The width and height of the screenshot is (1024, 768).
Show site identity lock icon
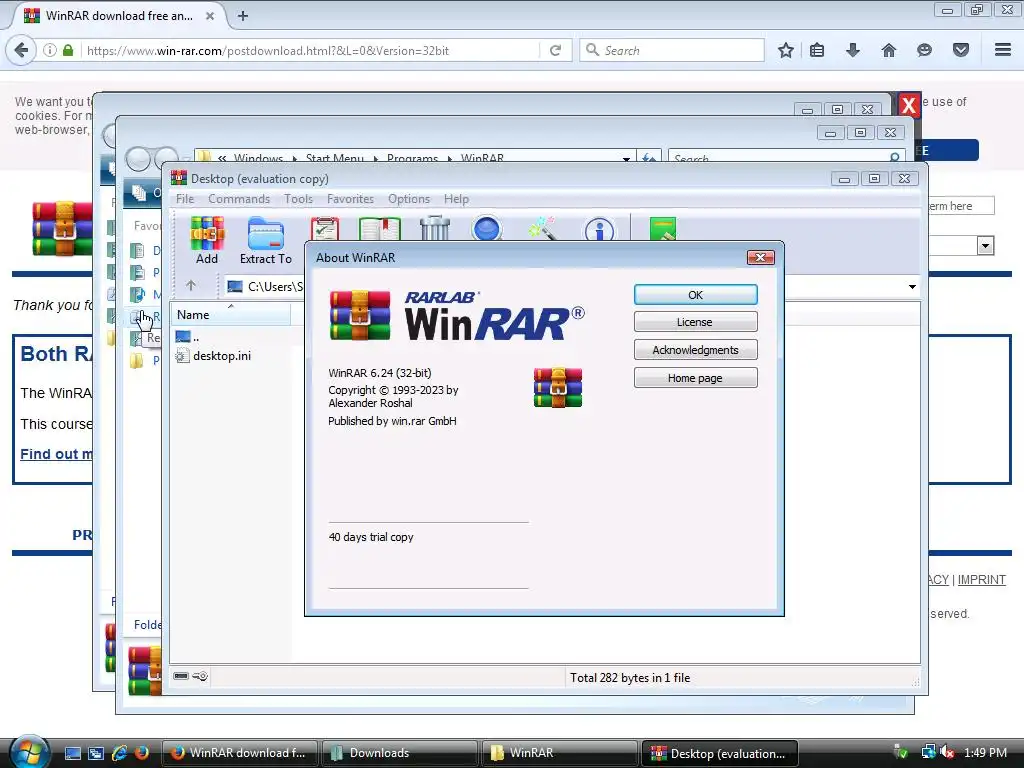pyautogui.click(x=68, y=50)
